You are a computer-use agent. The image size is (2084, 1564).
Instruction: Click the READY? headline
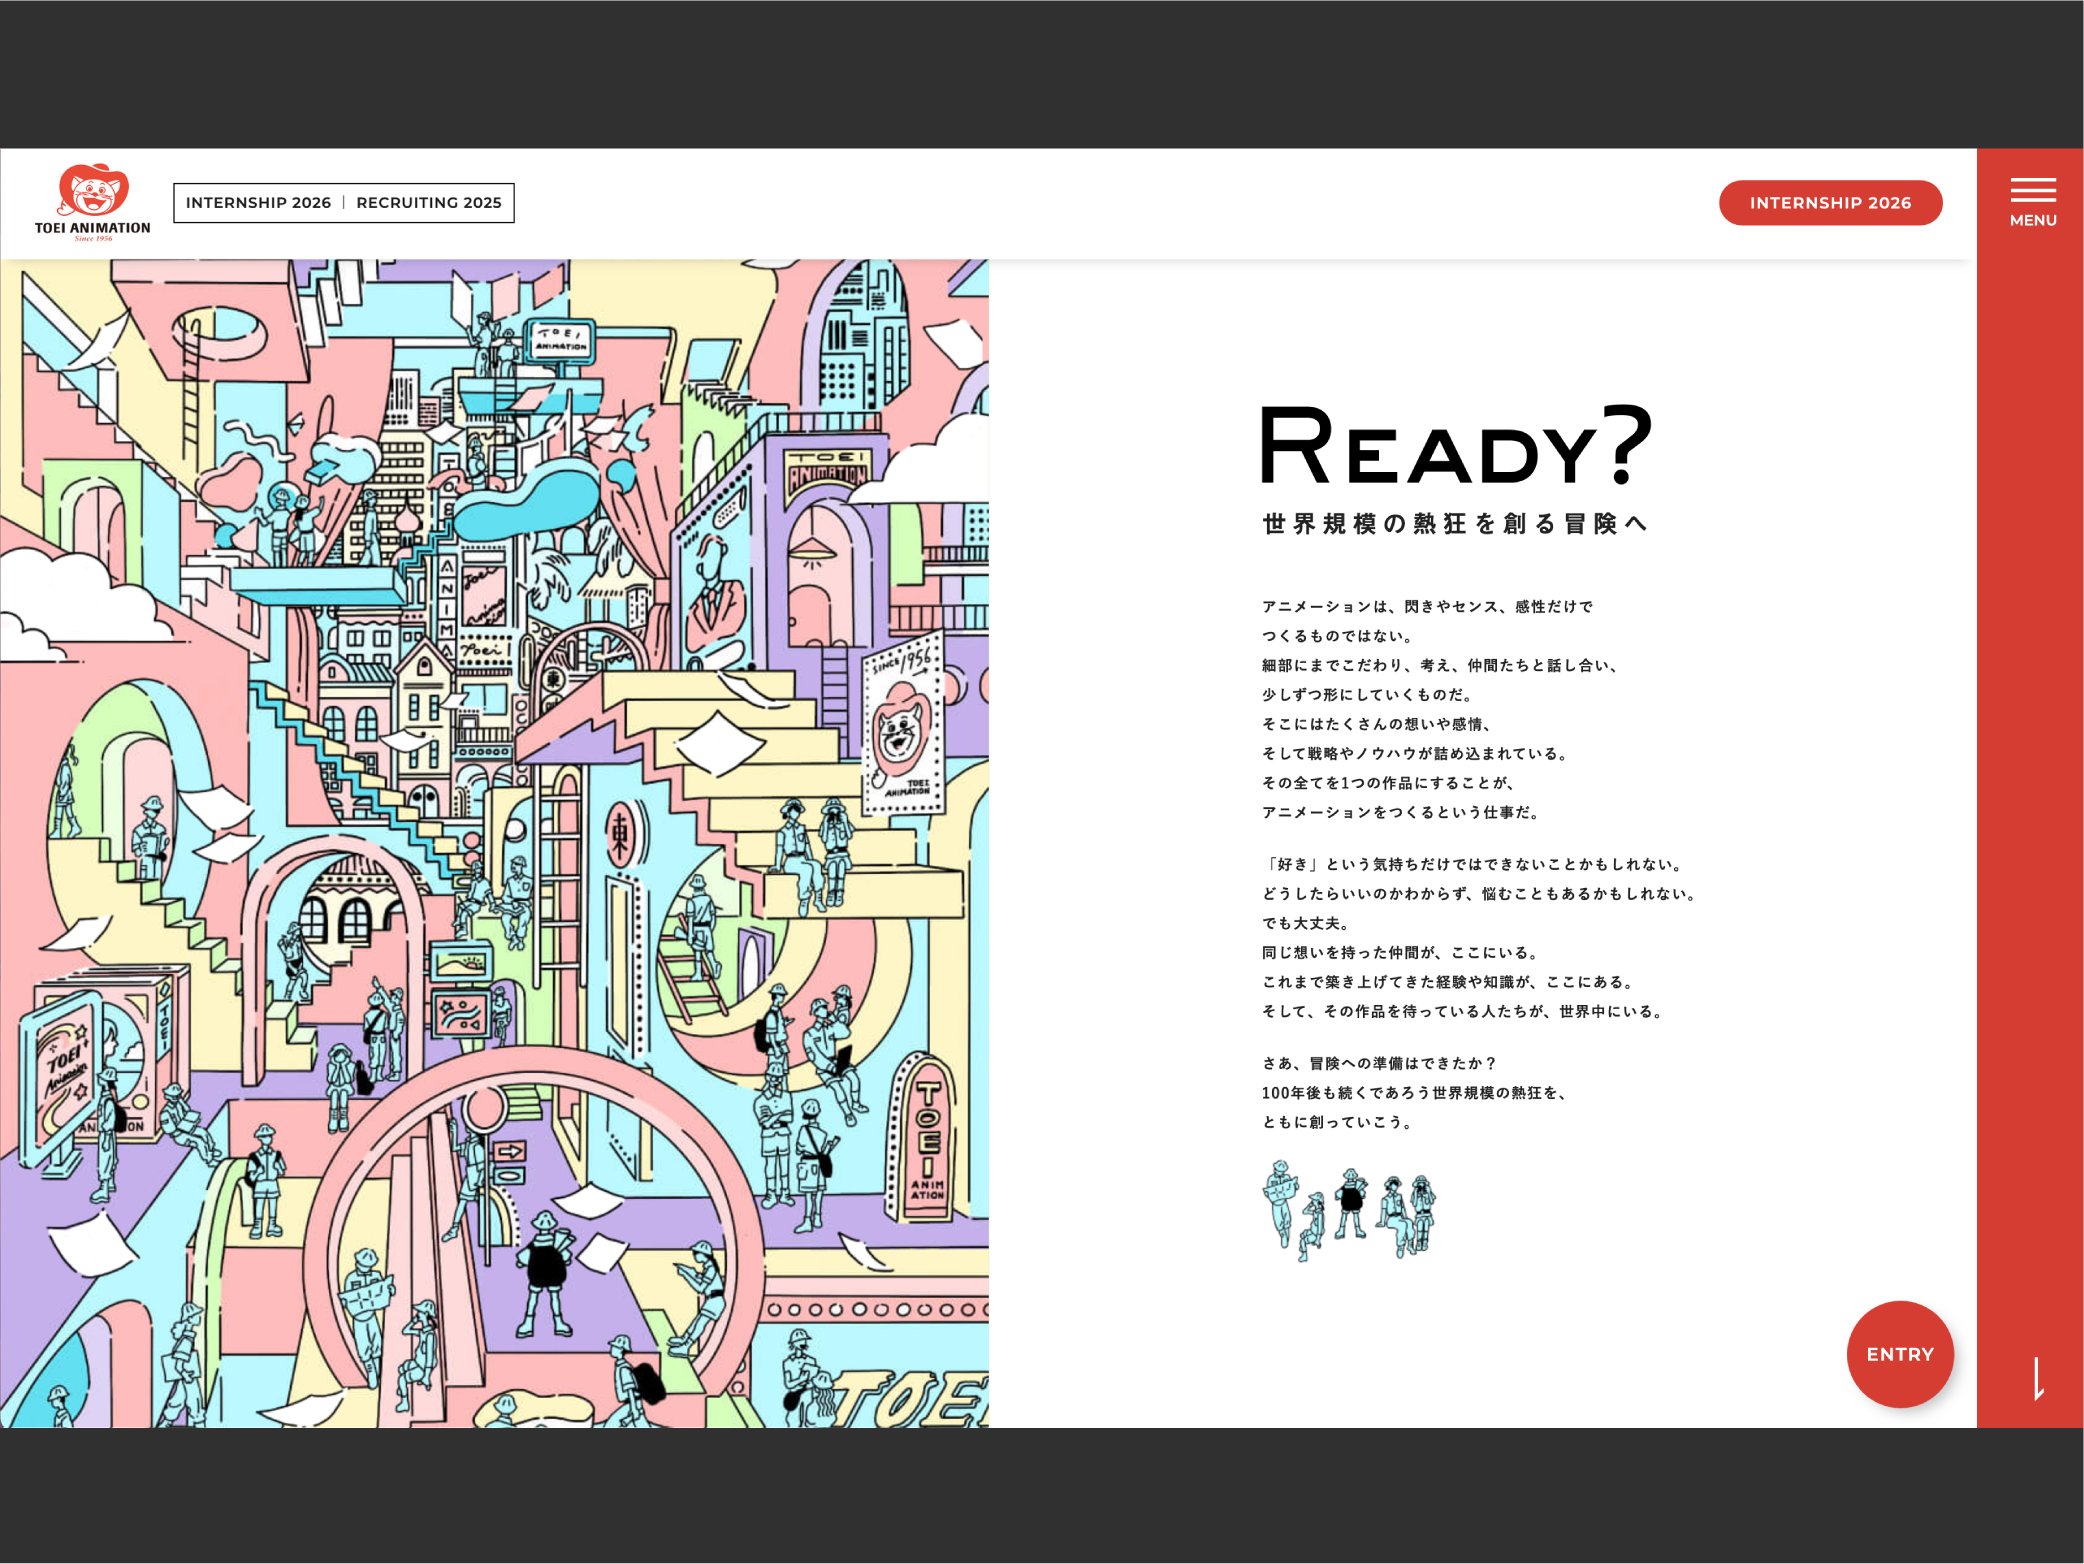point(1455,445)
